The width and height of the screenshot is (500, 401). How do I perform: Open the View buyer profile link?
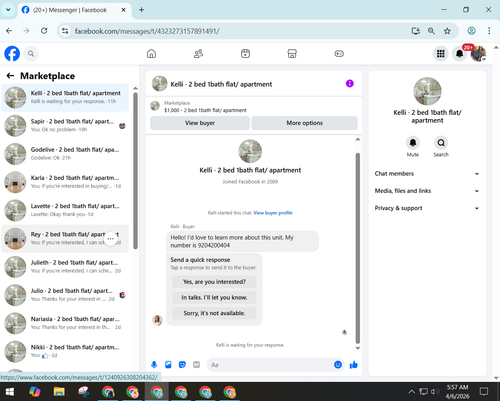(x=273, y=213)
